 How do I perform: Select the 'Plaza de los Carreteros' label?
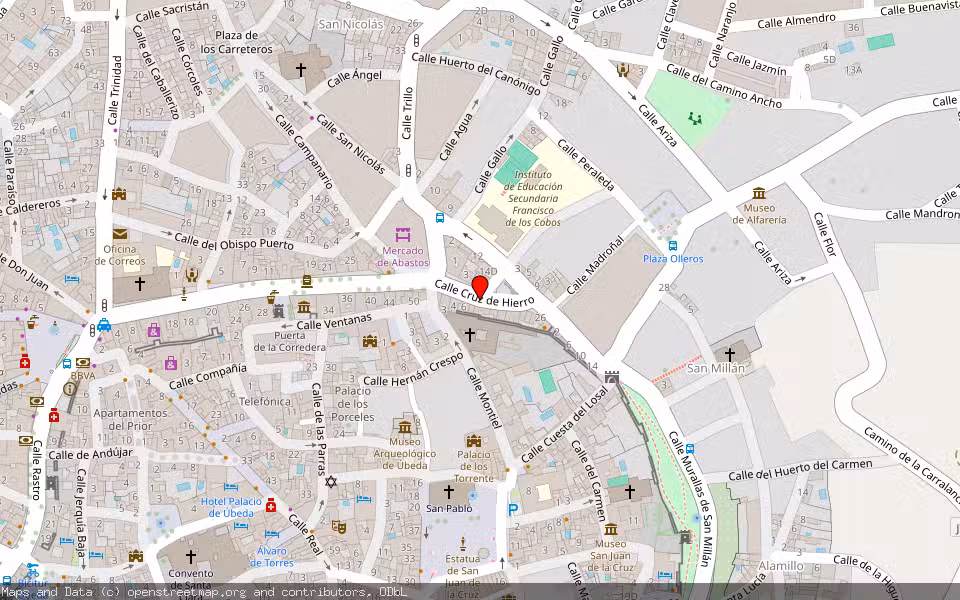pos(236,42)
